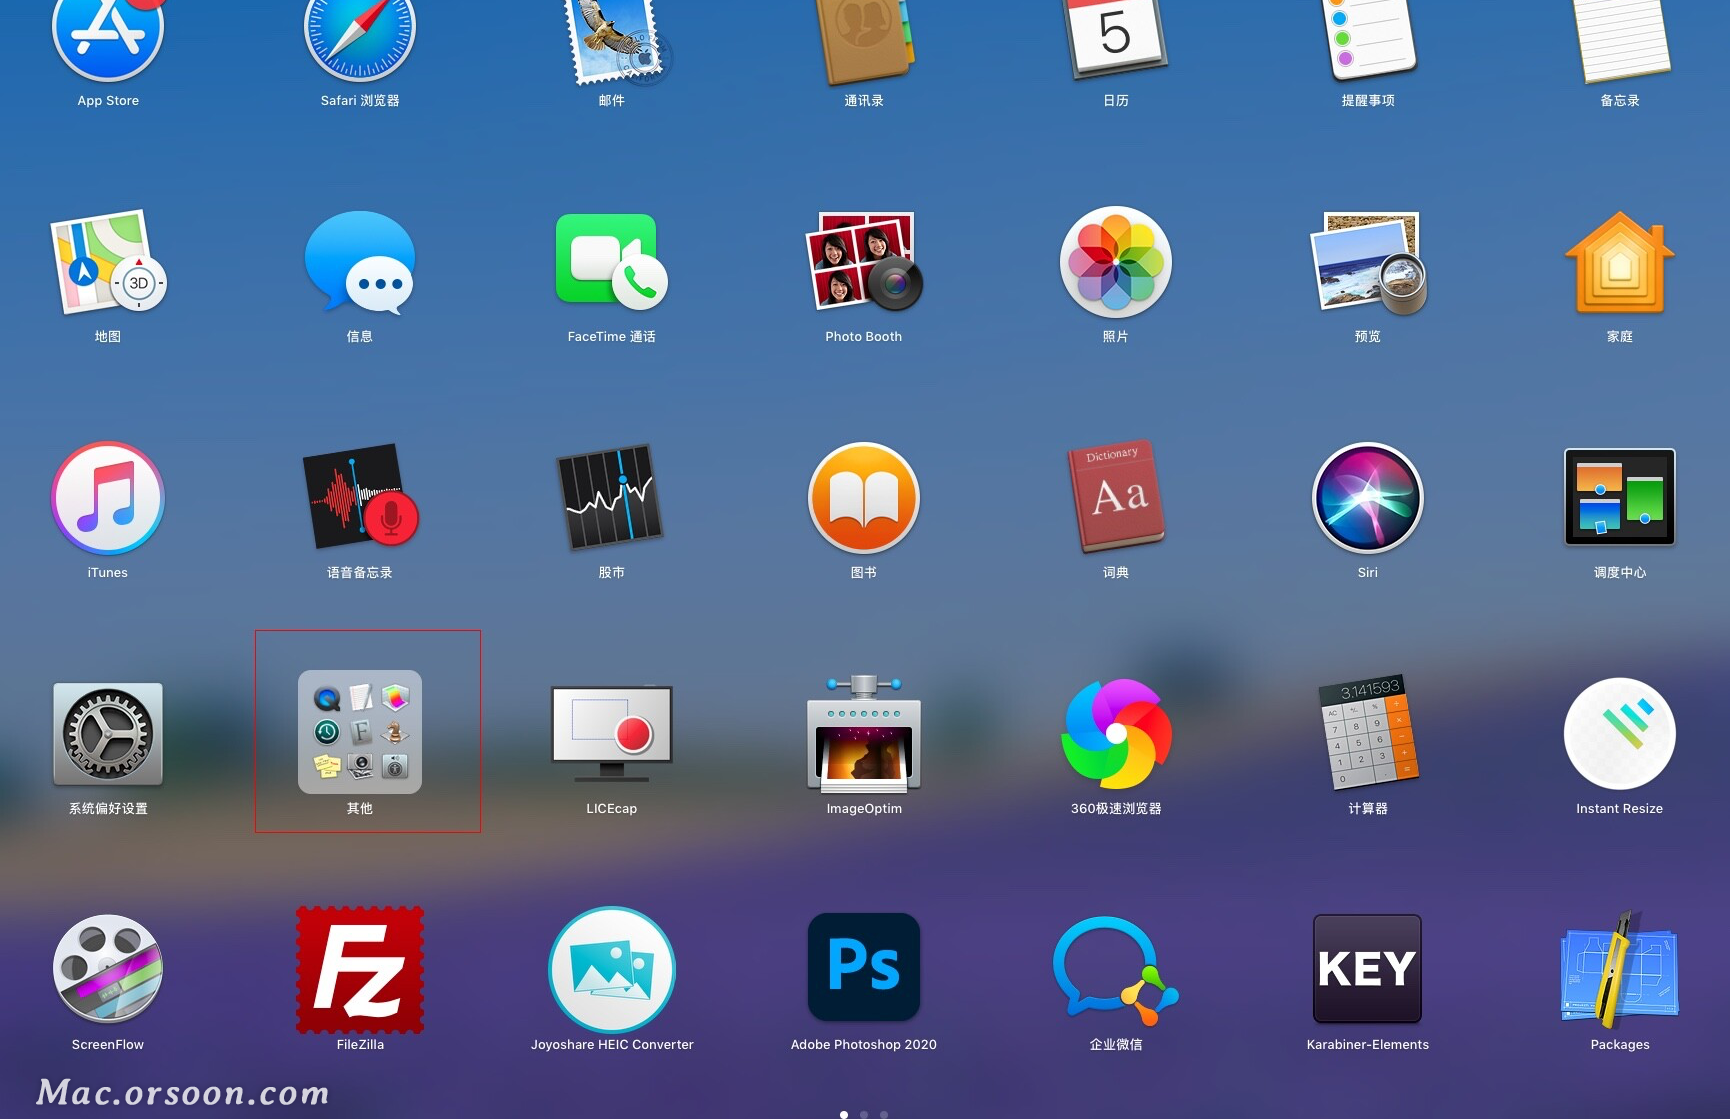The height and width of the screenshot is (1119, 1730).
Task: Open iTunes app
Action: 108,498
